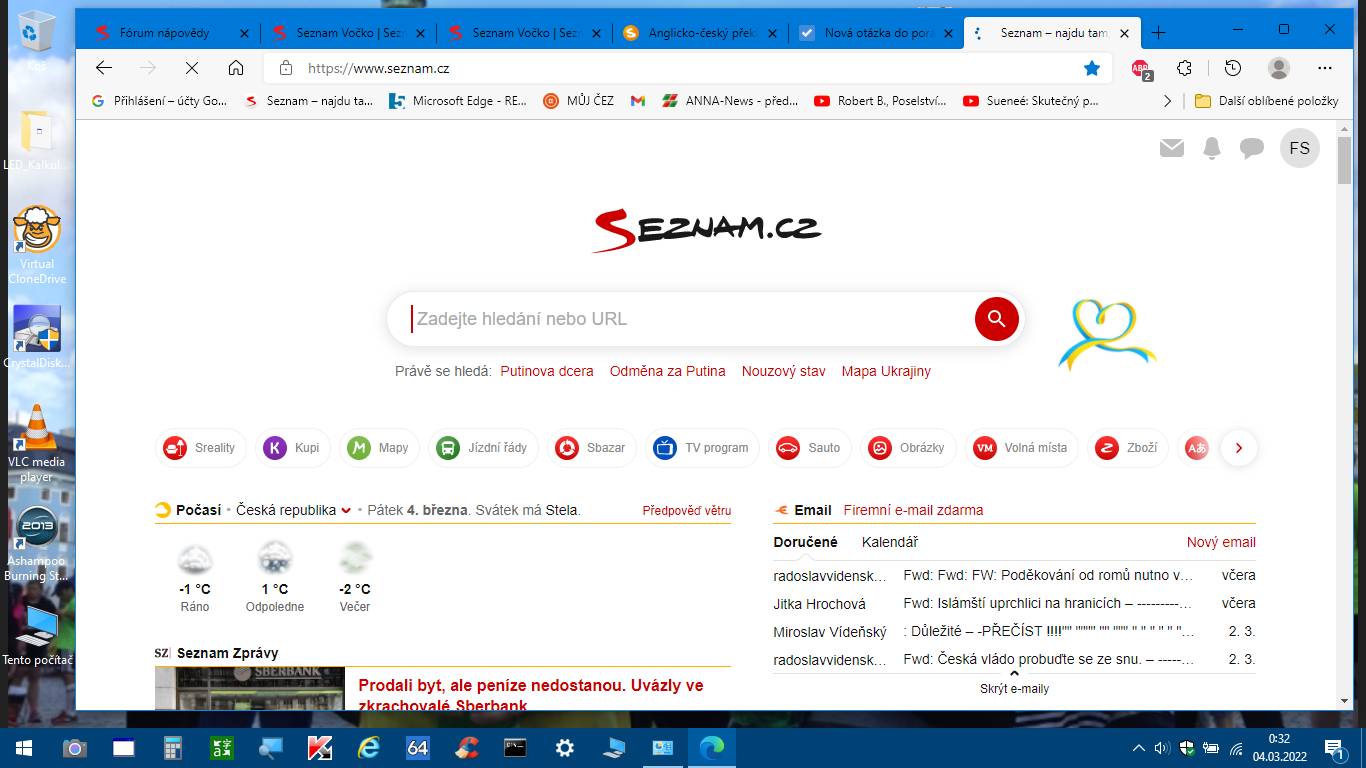This screenshot has height=768, width=1366.
Task: Open MŮJ ČEZ bookmark
Action: pos(579,101)
